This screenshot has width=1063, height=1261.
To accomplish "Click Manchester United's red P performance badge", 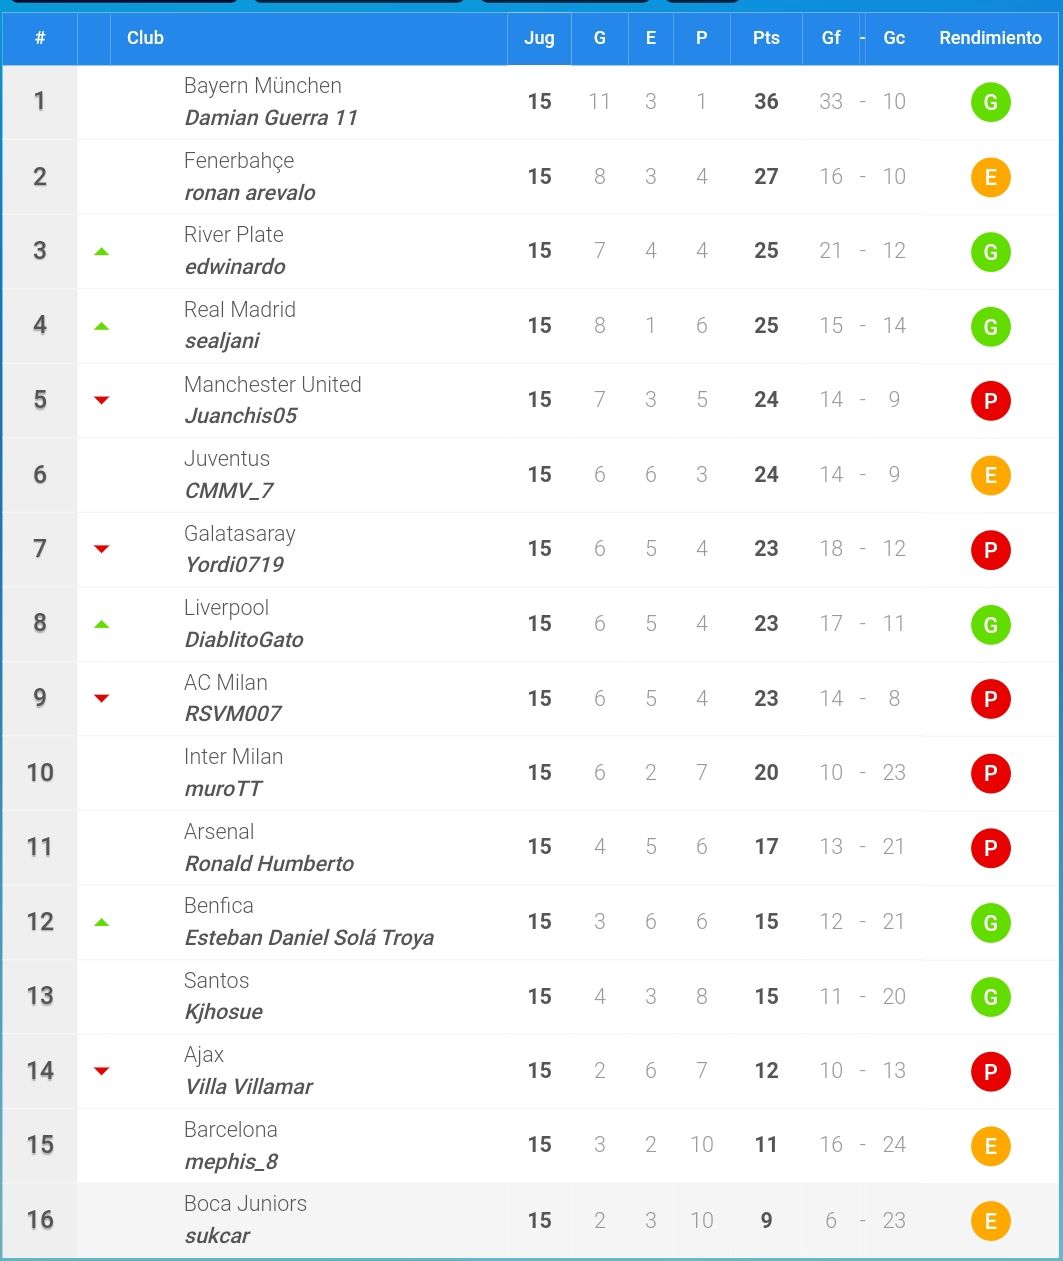I will [x=990, y=401].
